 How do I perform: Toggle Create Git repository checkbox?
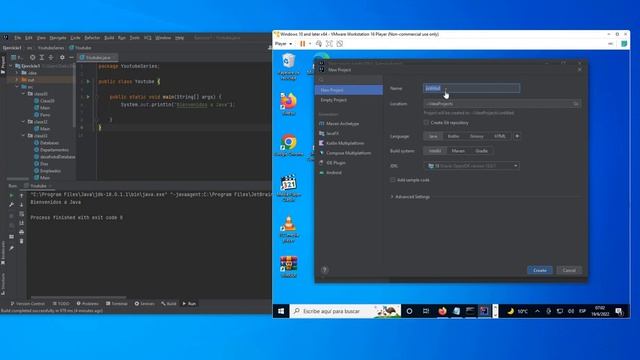426,122
